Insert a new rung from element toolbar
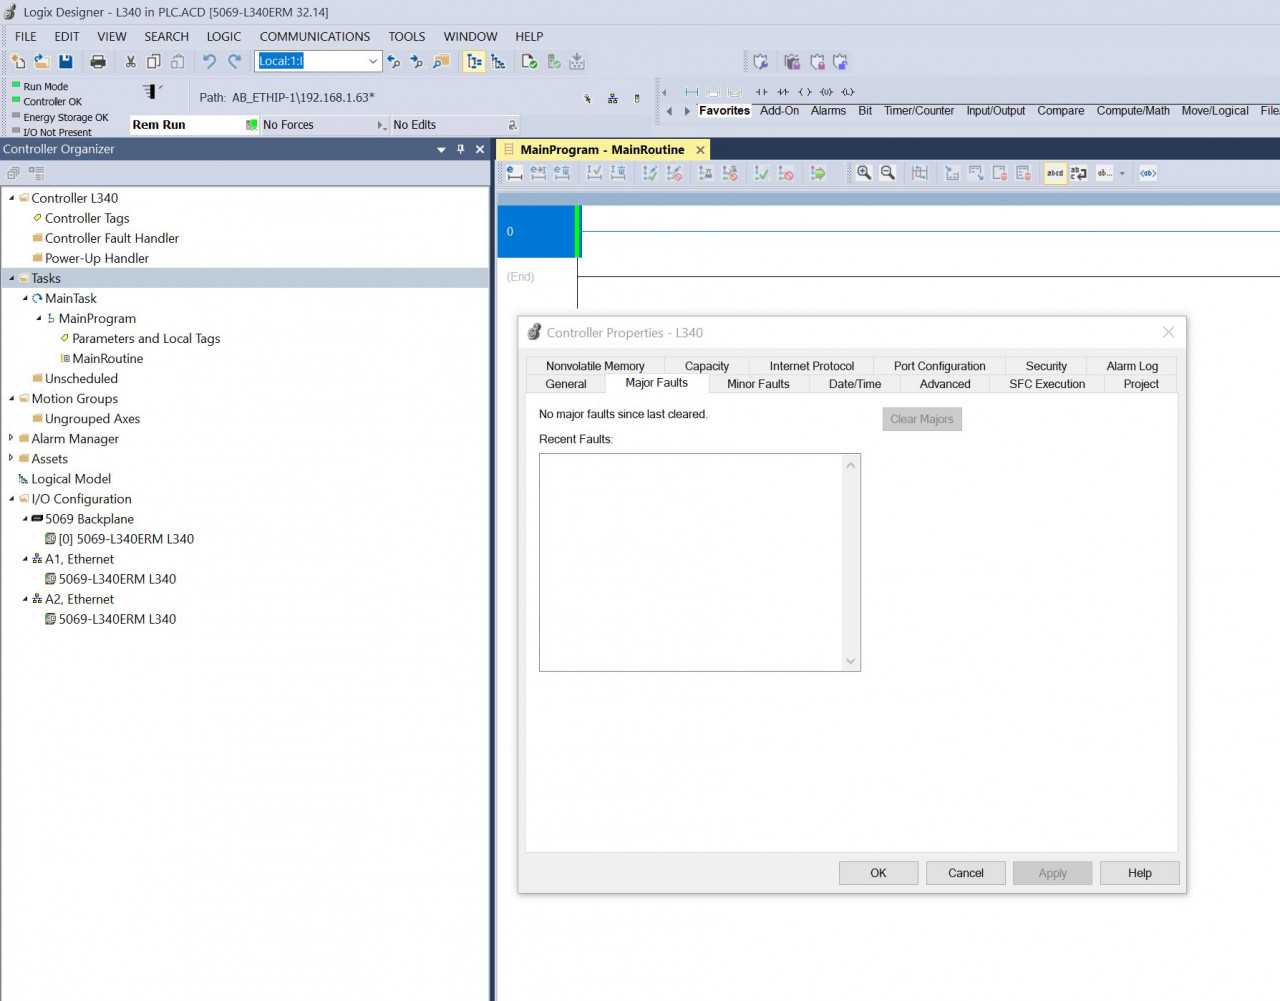The height and width of the screenshot is (1001, 1280). click(691, 92)
